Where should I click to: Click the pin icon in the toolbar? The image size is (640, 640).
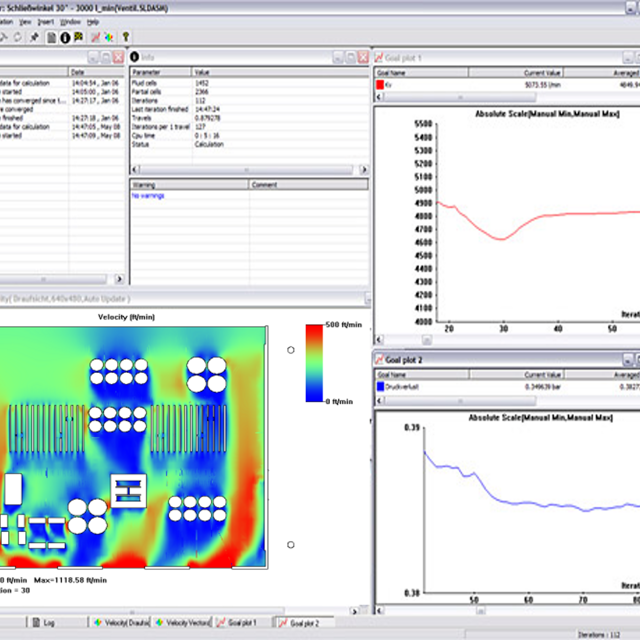tap(35, 37)
